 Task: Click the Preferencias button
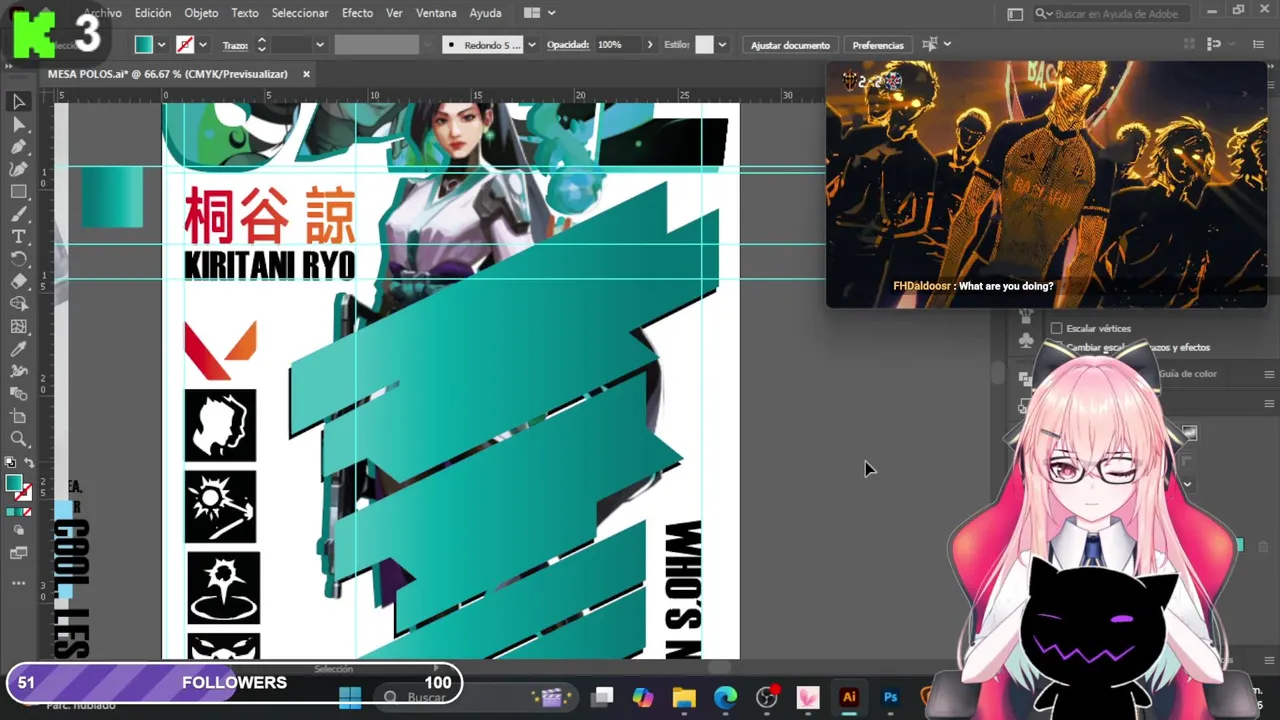coord(878,45)
